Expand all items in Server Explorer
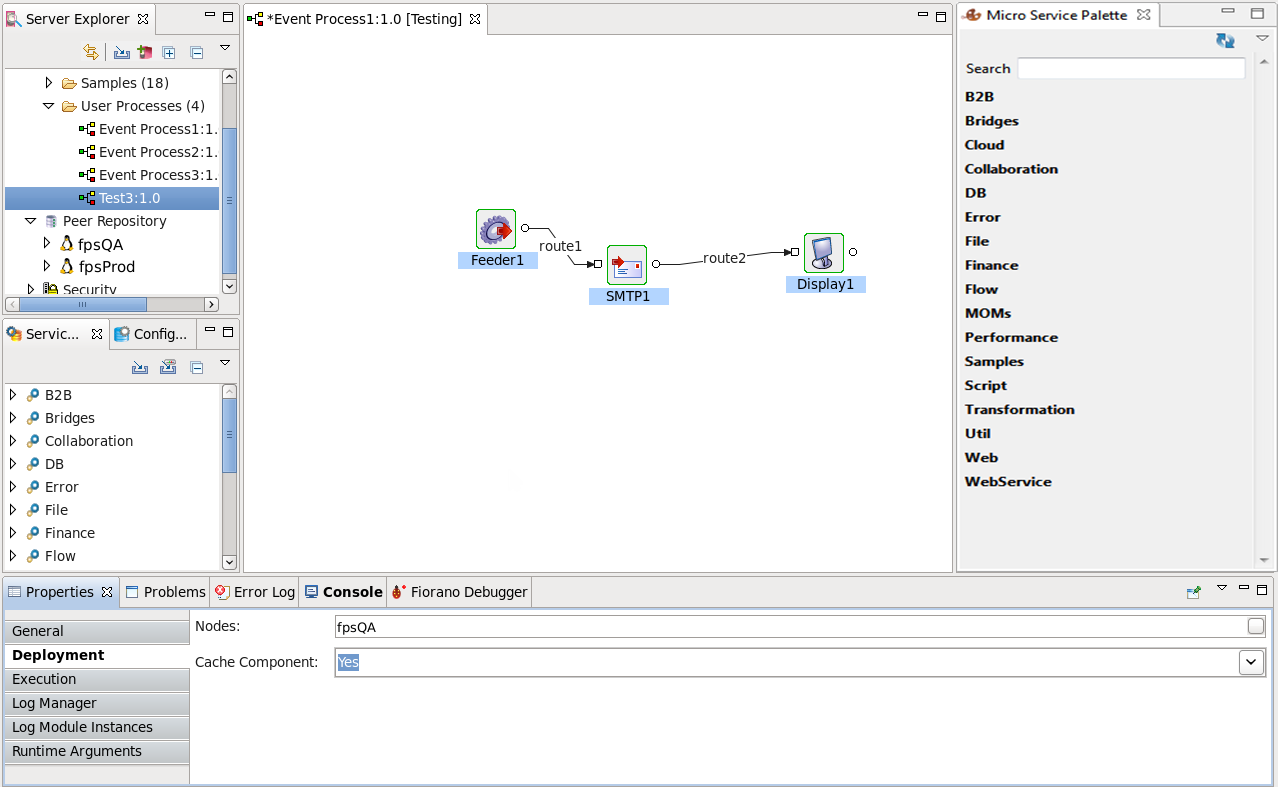 click(x=169, y=52)
